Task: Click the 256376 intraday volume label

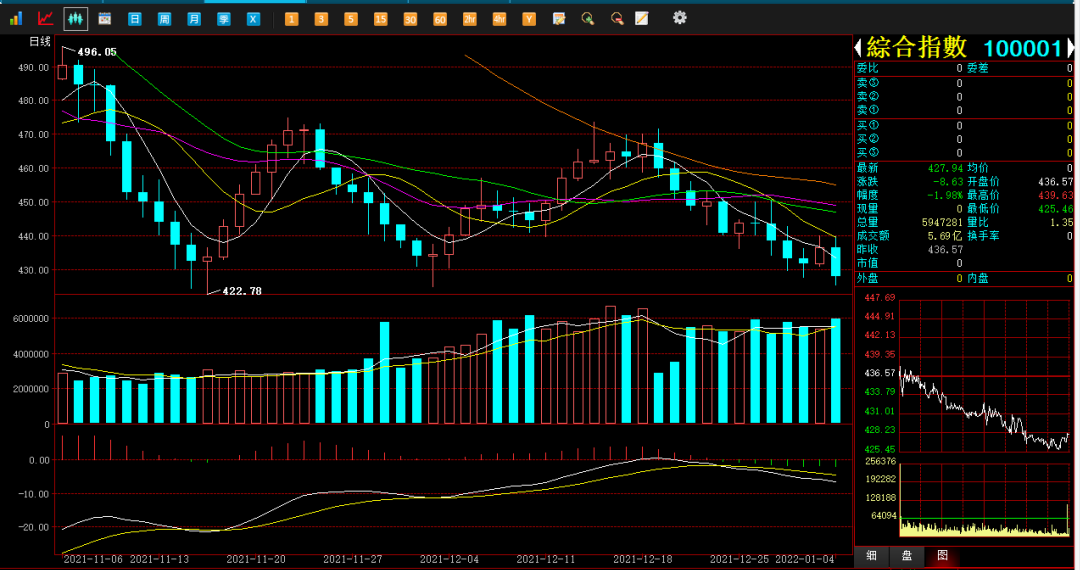Action: pyautogui.click(x=881, y=461)
